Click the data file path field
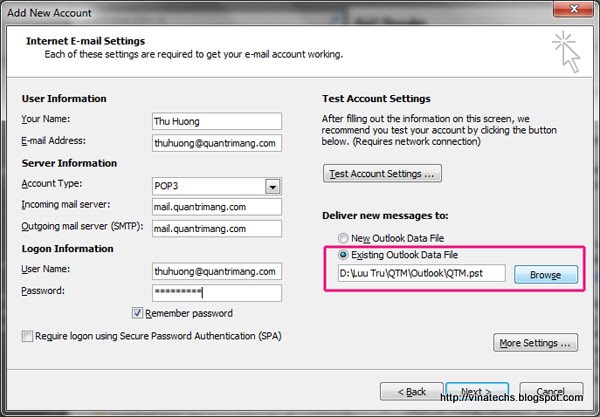600x417 pixels. coord(421,273)
